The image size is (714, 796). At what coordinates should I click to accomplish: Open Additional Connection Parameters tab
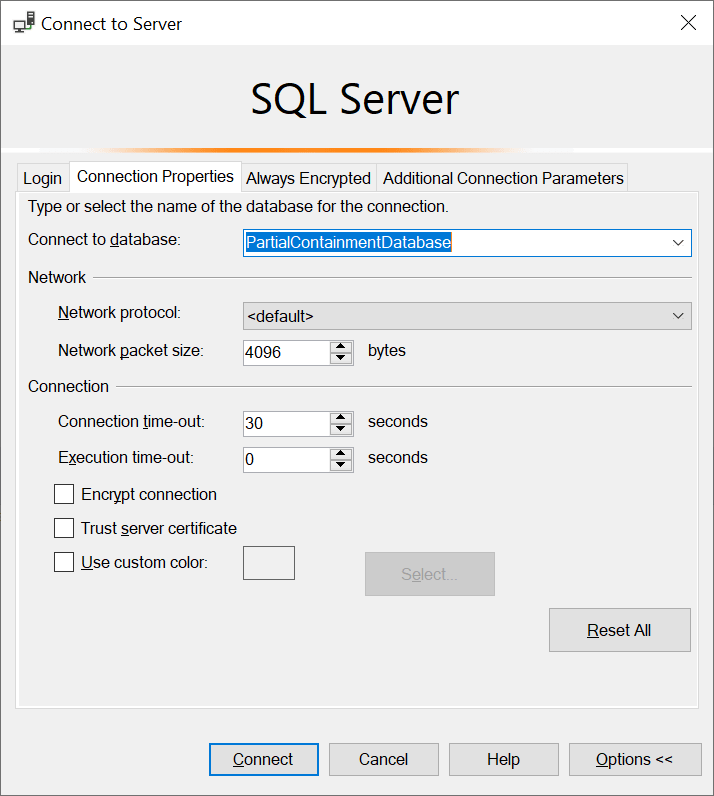click(503, 178)
